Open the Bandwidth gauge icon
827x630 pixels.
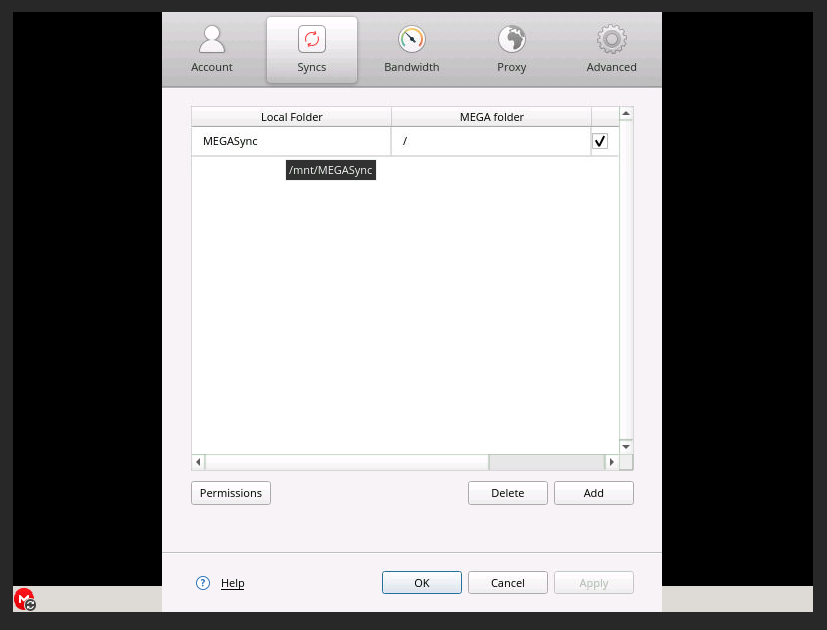[411, 39]
